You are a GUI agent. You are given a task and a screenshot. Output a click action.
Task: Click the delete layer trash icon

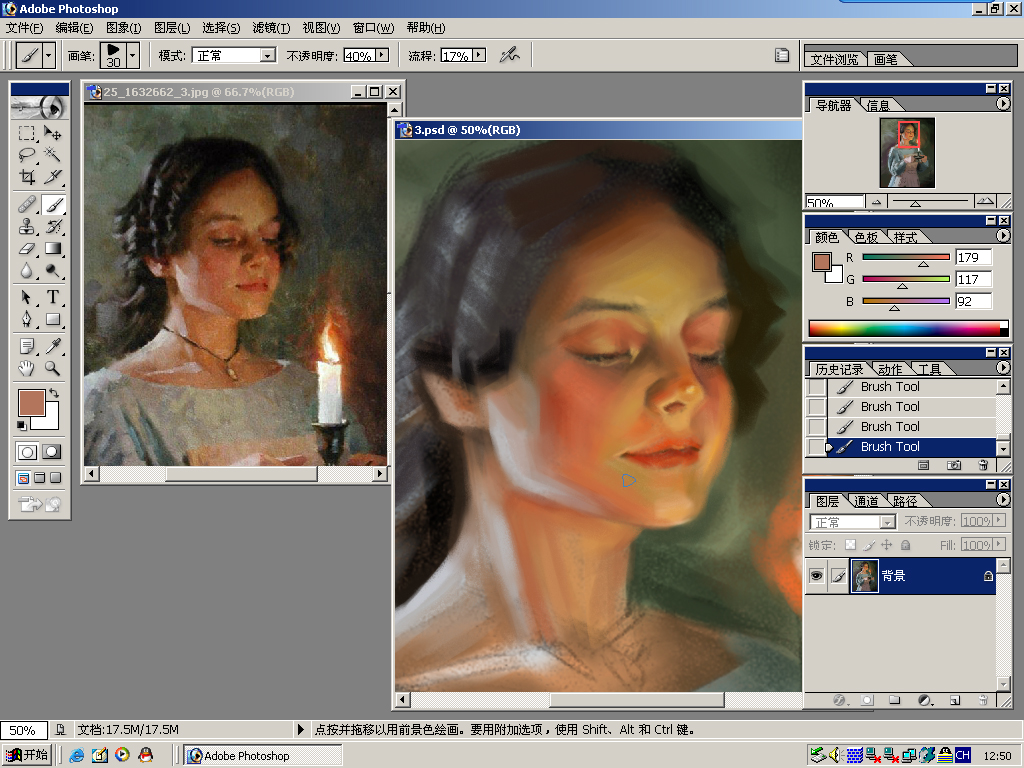(983, 700)
